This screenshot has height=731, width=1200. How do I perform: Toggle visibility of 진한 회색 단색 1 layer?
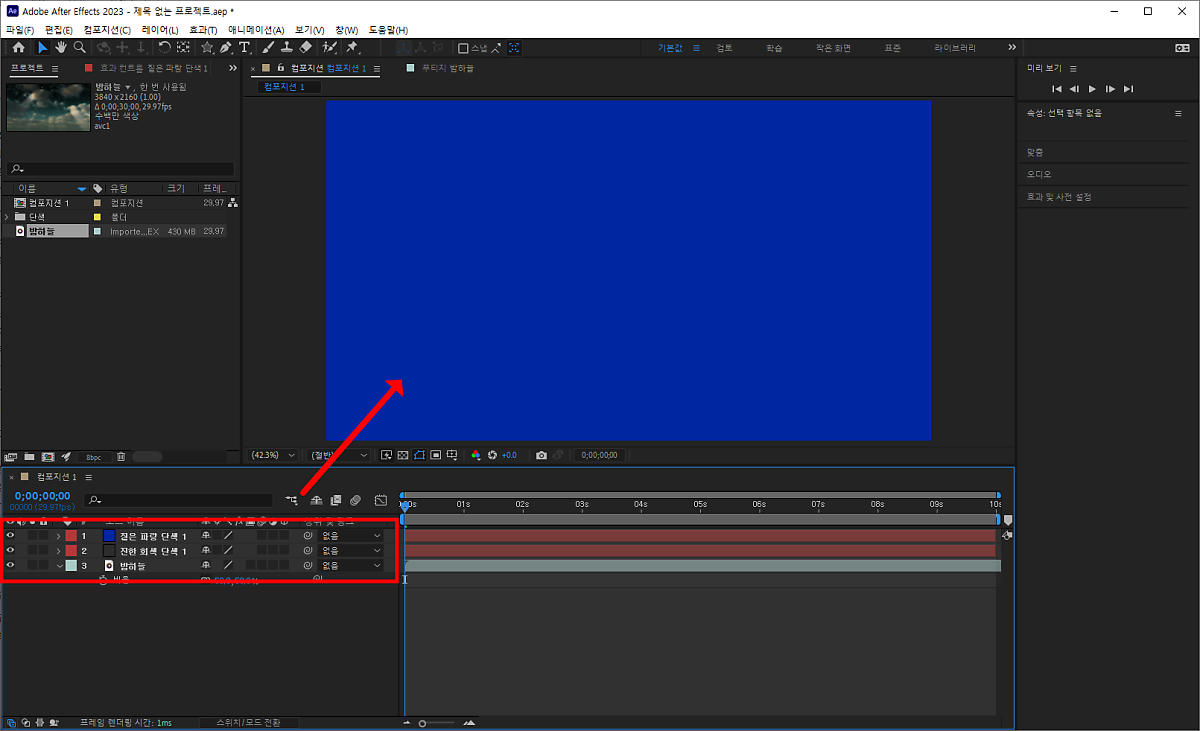click(x=11, y=551)
